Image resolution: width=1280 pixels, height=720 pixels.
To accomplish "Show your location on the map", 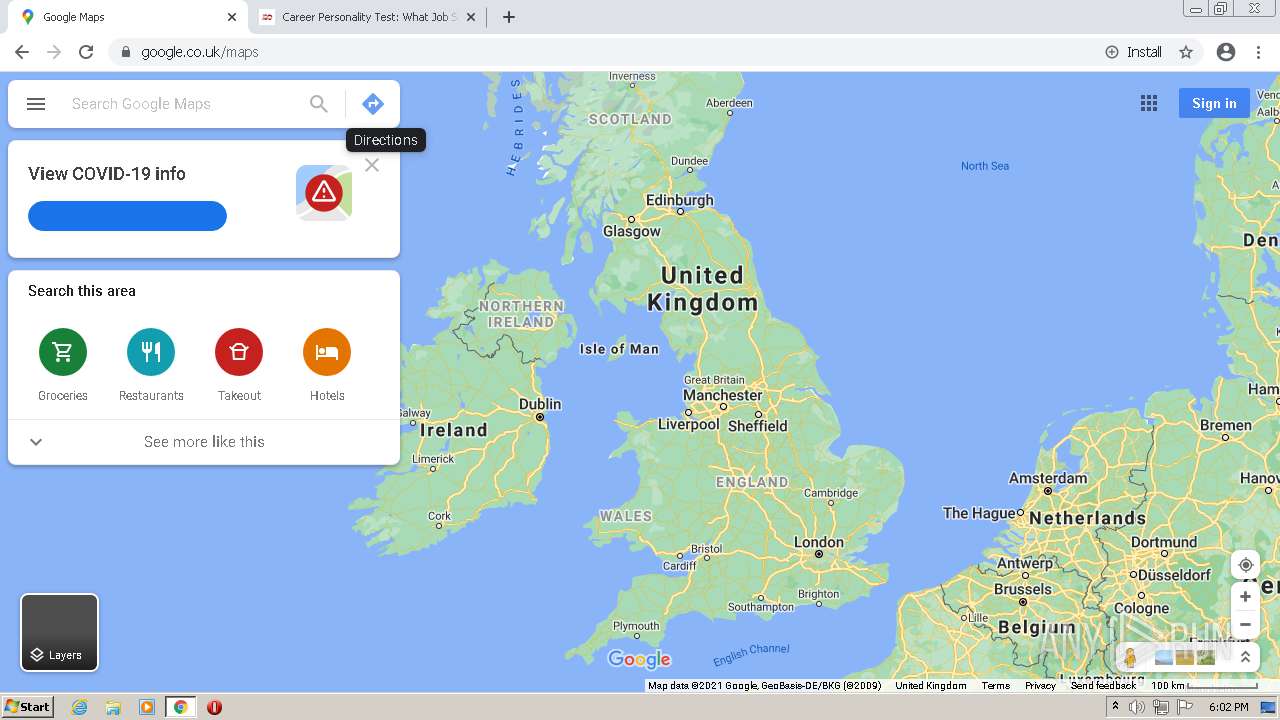I will pos(1245,565).
